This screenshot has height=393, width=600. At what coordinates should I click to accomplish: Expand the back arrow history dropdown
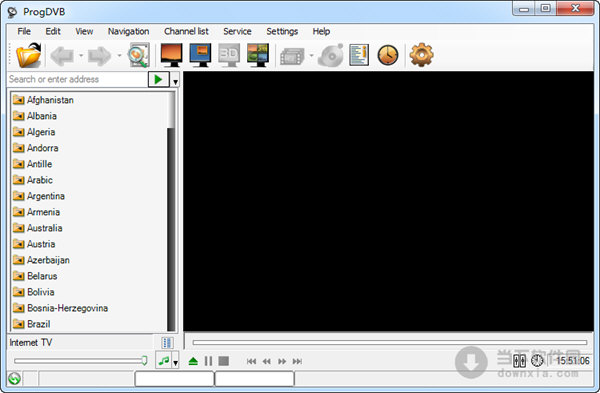point(81,56)
